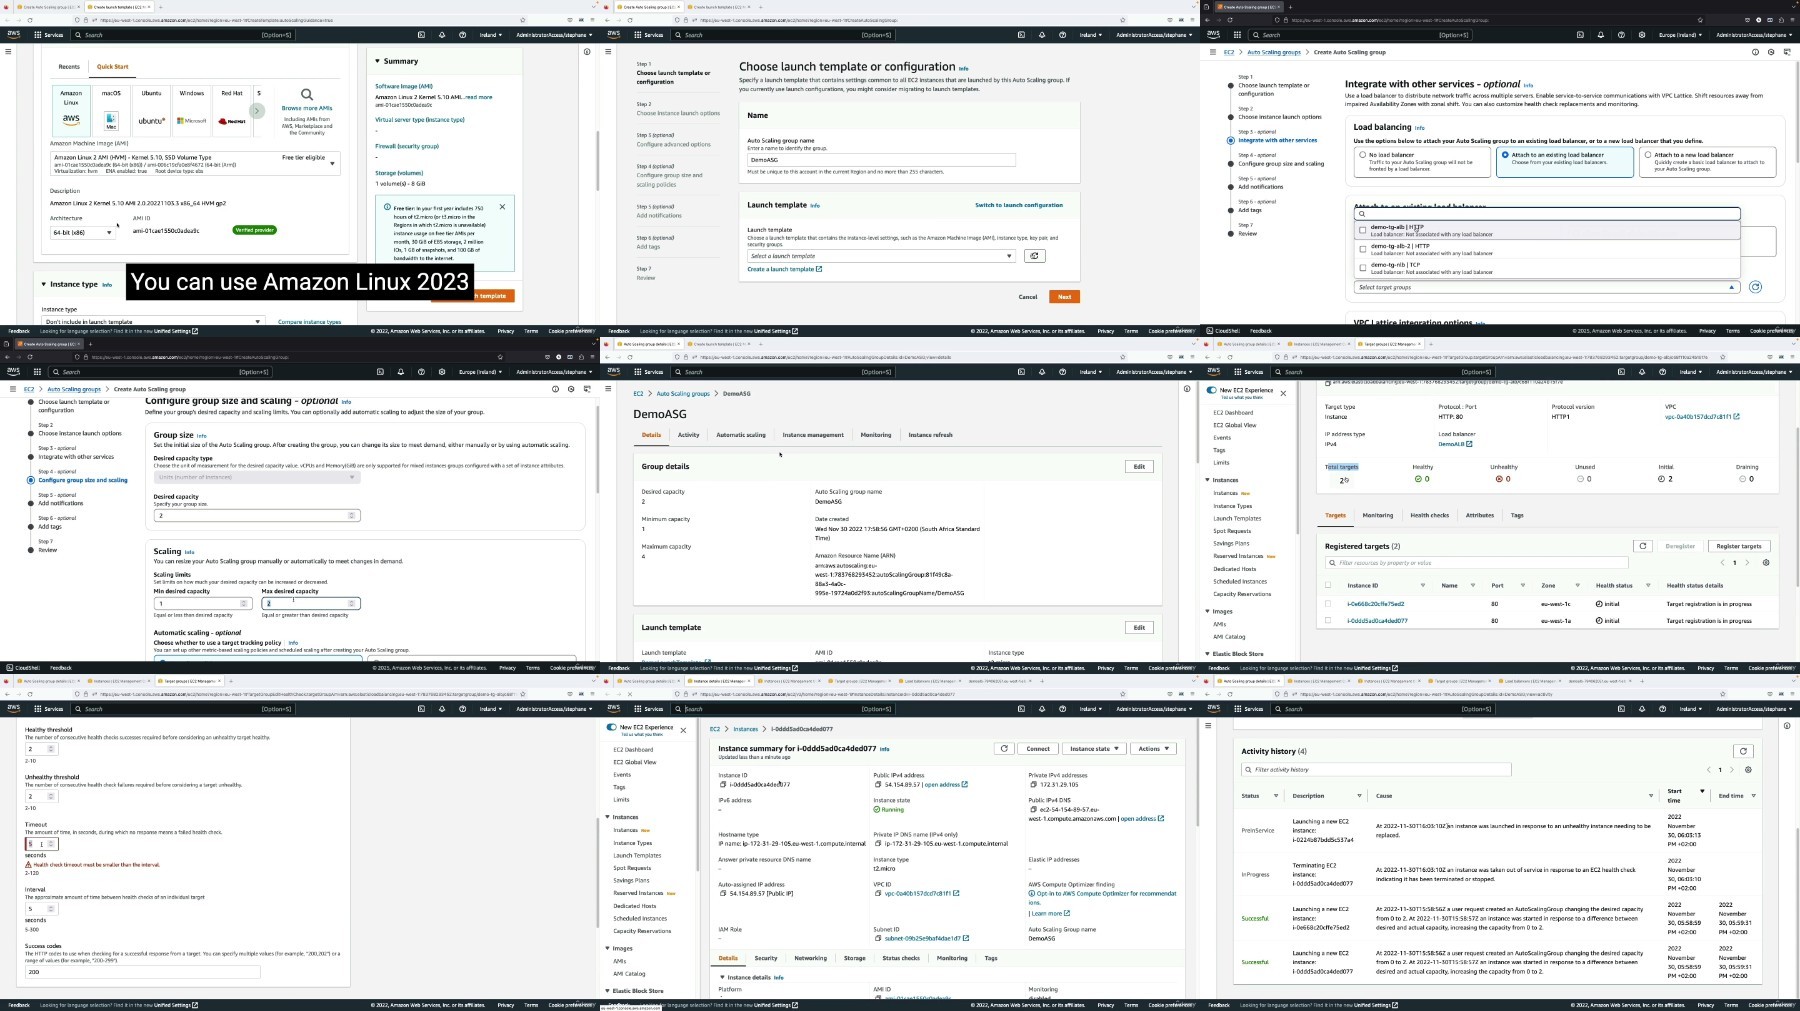Toggle New EC2 Experience beside Registered targets
Screen dimensions: 1800x1011
pyautogui.click(x=1212, y=390)
